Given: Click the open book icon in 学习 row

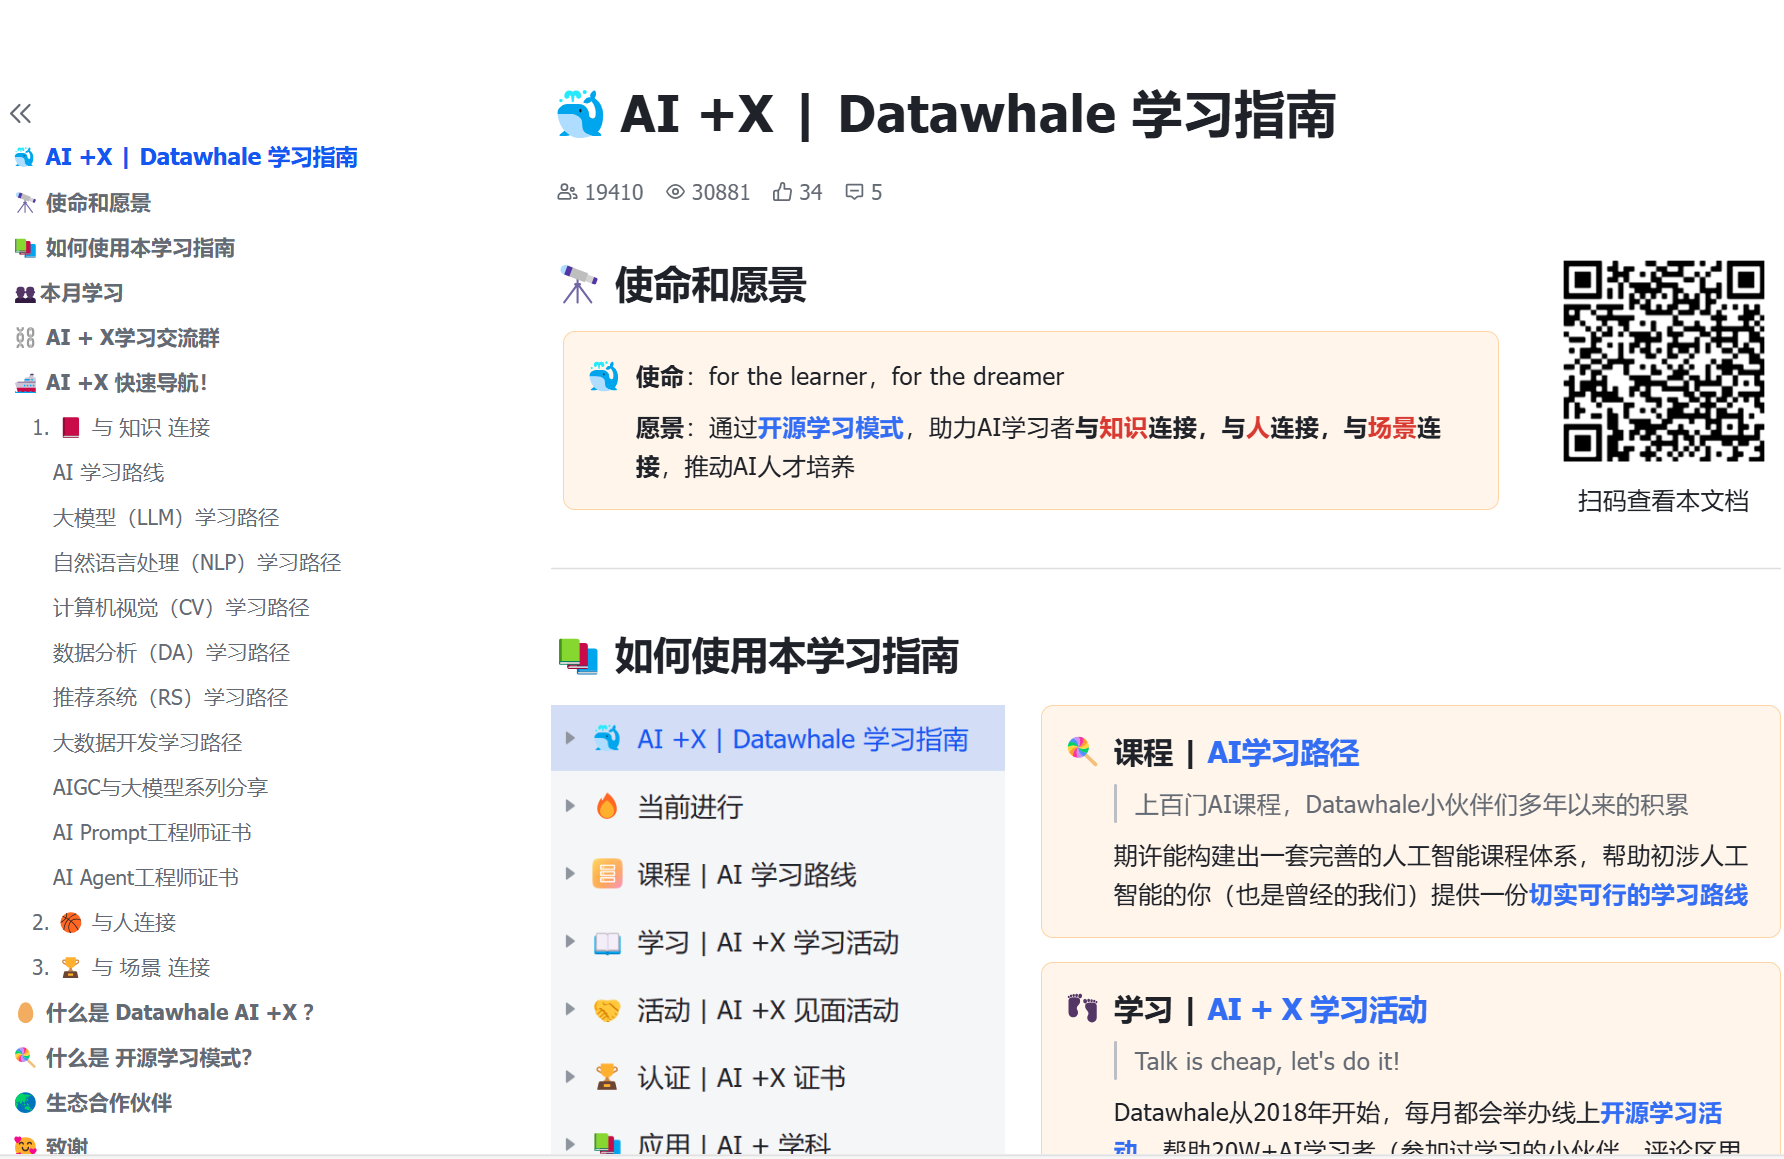Looking at the screenshot, I should point(607,942).
